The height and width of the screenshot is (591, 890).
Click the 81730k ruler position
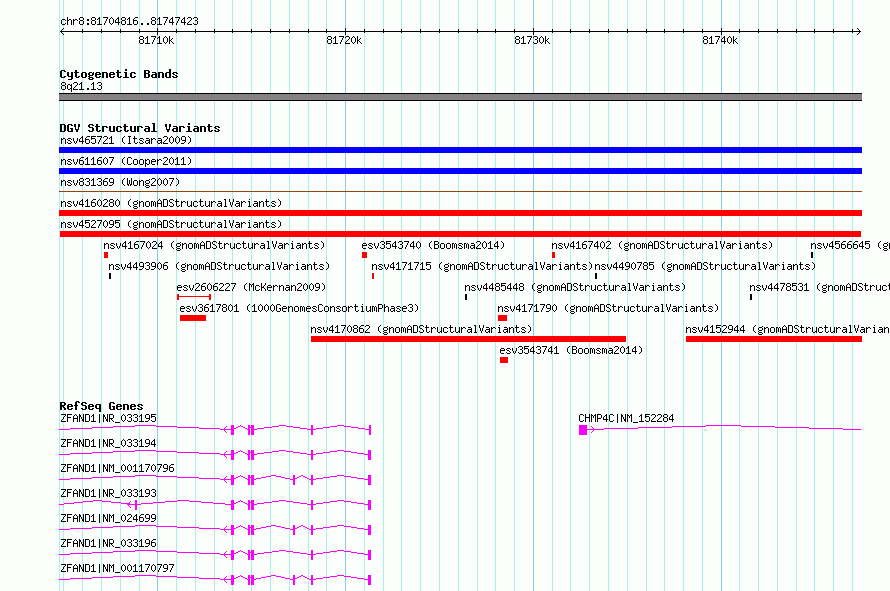(x=532, y=40)
